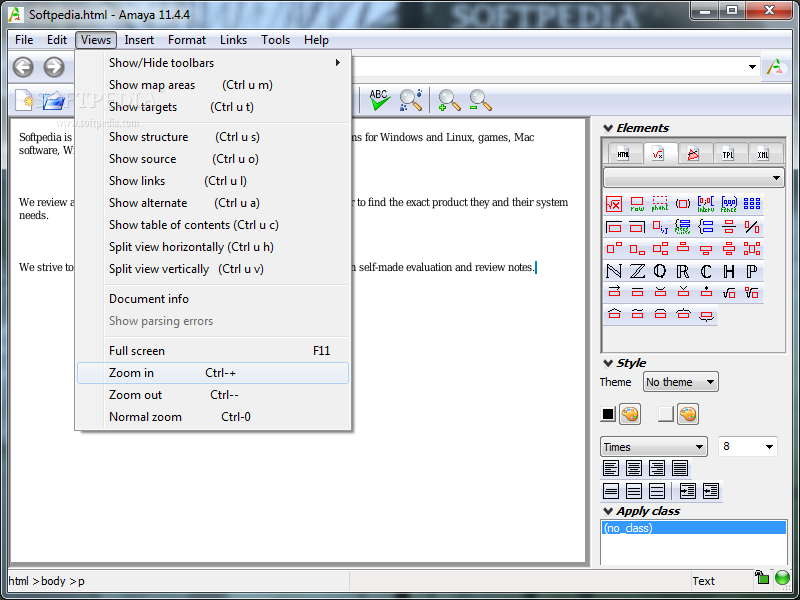Viewport: 800px width, 600px height.
Task: Open the File menu
Action: 24,40
